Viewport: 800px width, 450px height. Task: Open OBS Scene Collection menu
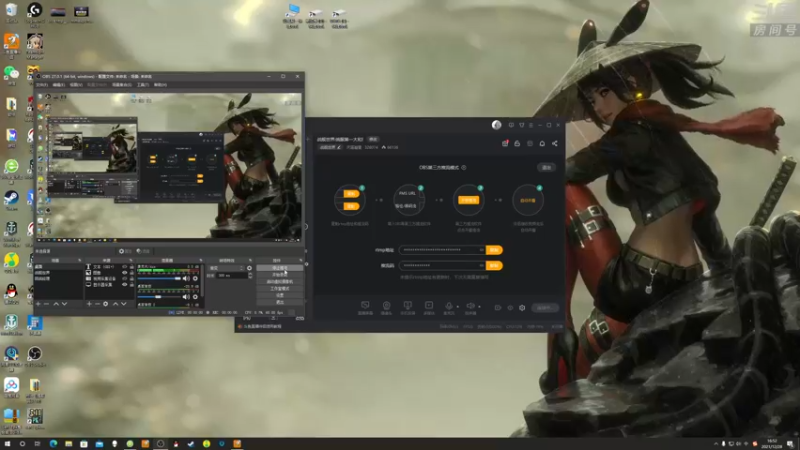click(x=121, y=85)
